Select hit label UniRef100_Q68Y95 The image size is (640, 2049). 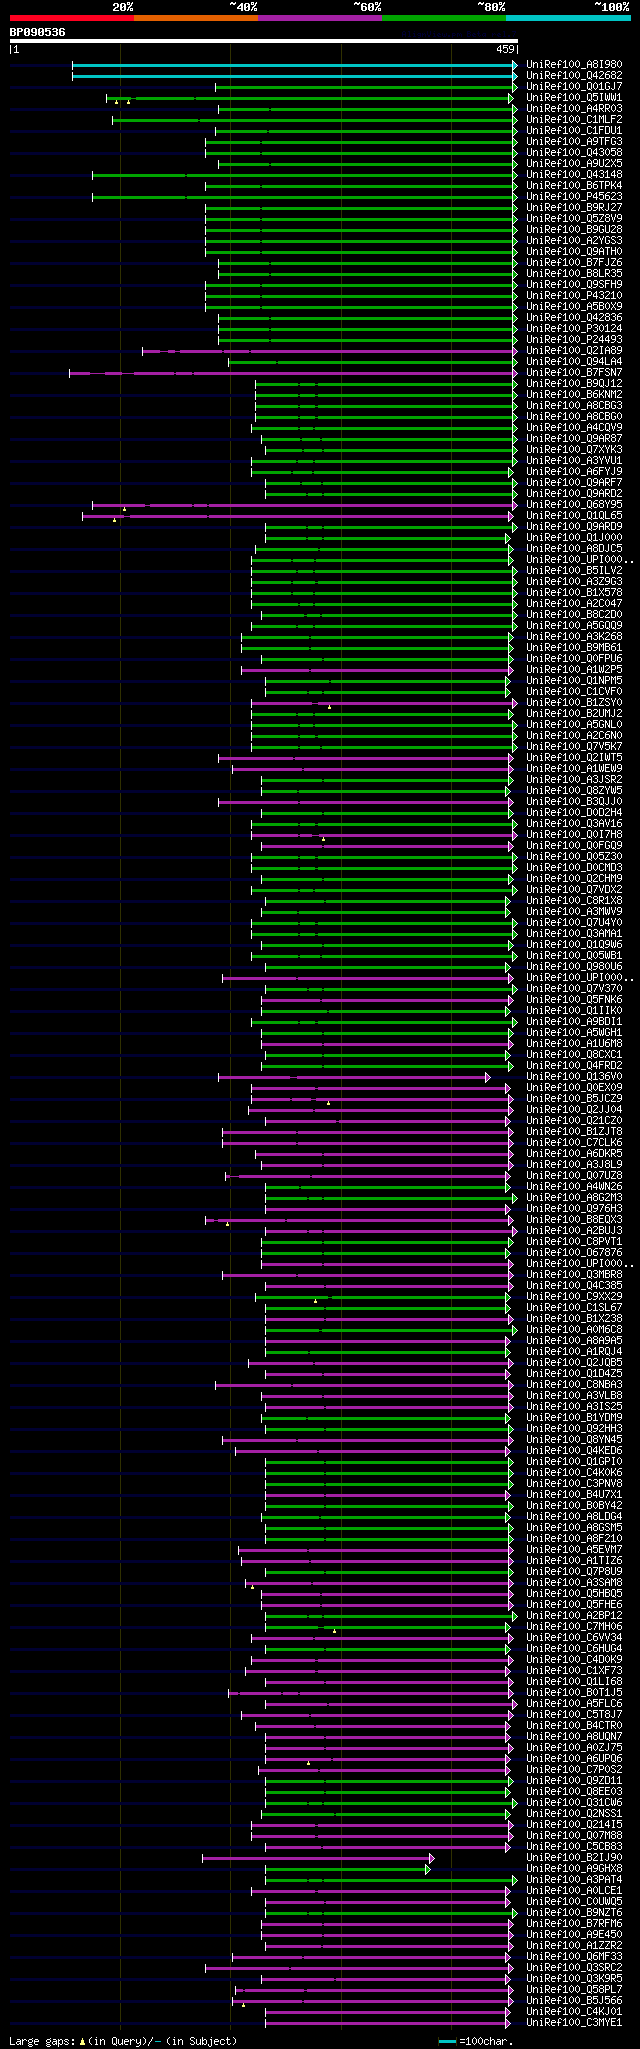(574, 504)
